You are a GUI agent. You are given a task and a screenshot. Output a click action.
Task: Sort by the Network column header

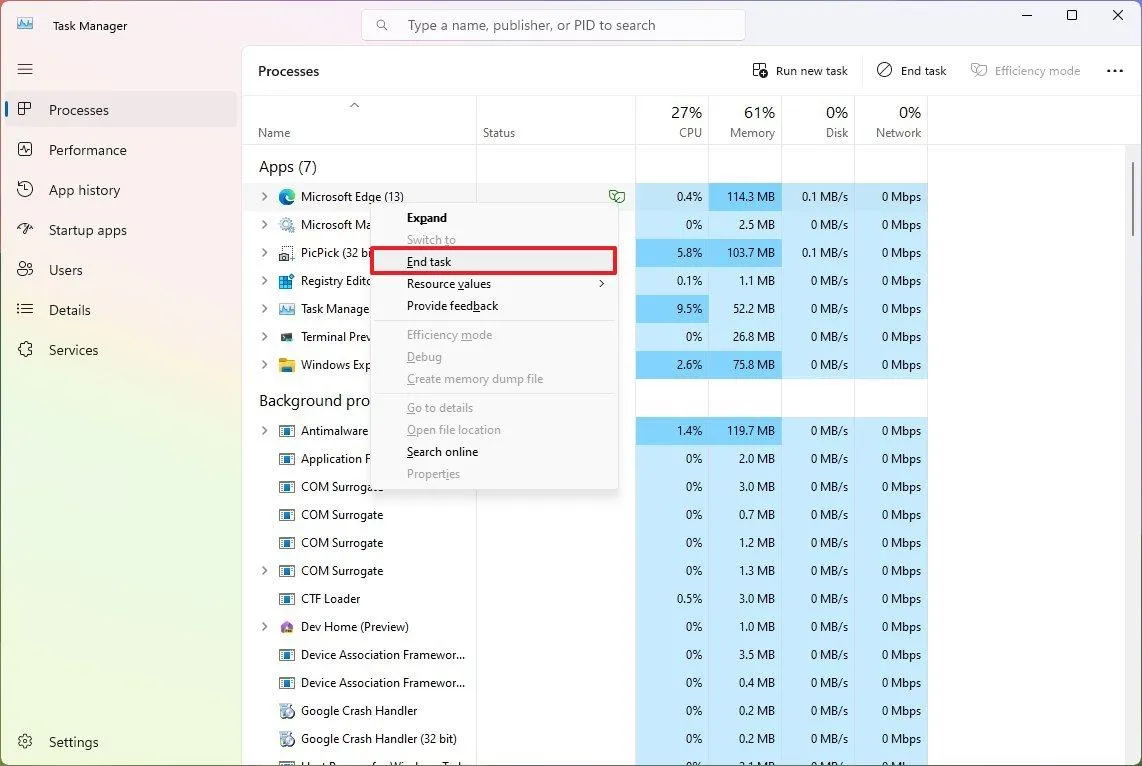[891, 120]
